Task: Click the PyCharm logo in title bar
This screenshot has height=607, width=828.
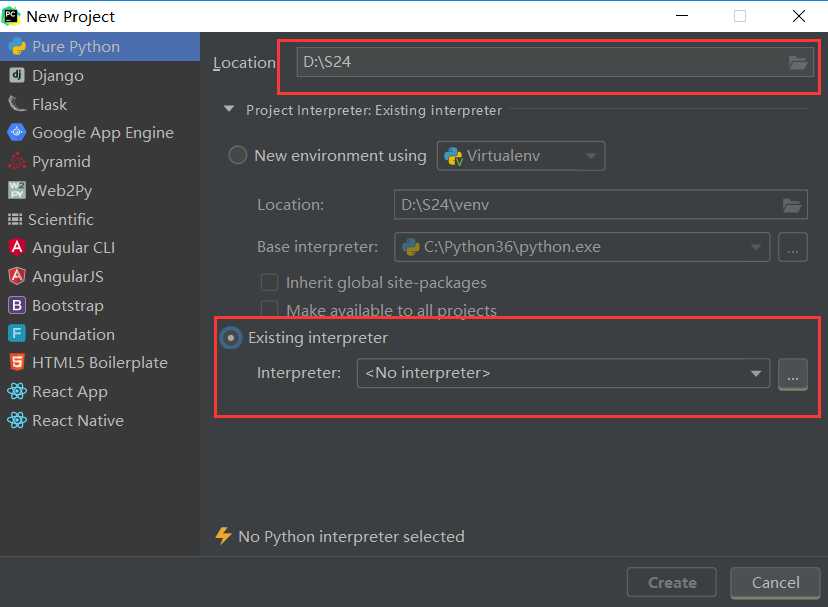Action: (11, 16)
